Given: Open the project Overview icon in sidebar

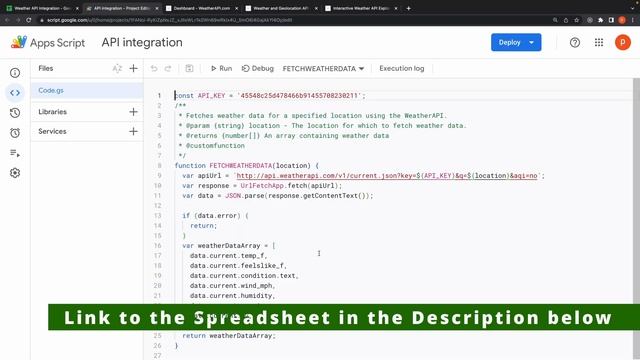Looking at the screenshot, I should coord(15,73).
